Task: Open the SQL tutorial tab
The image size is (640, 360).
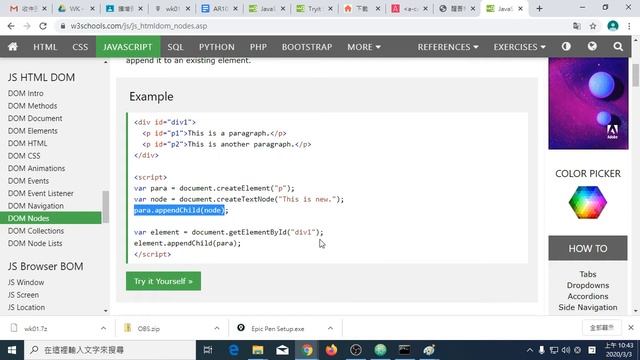Action: pyautogui.click(x=176, y=47)
